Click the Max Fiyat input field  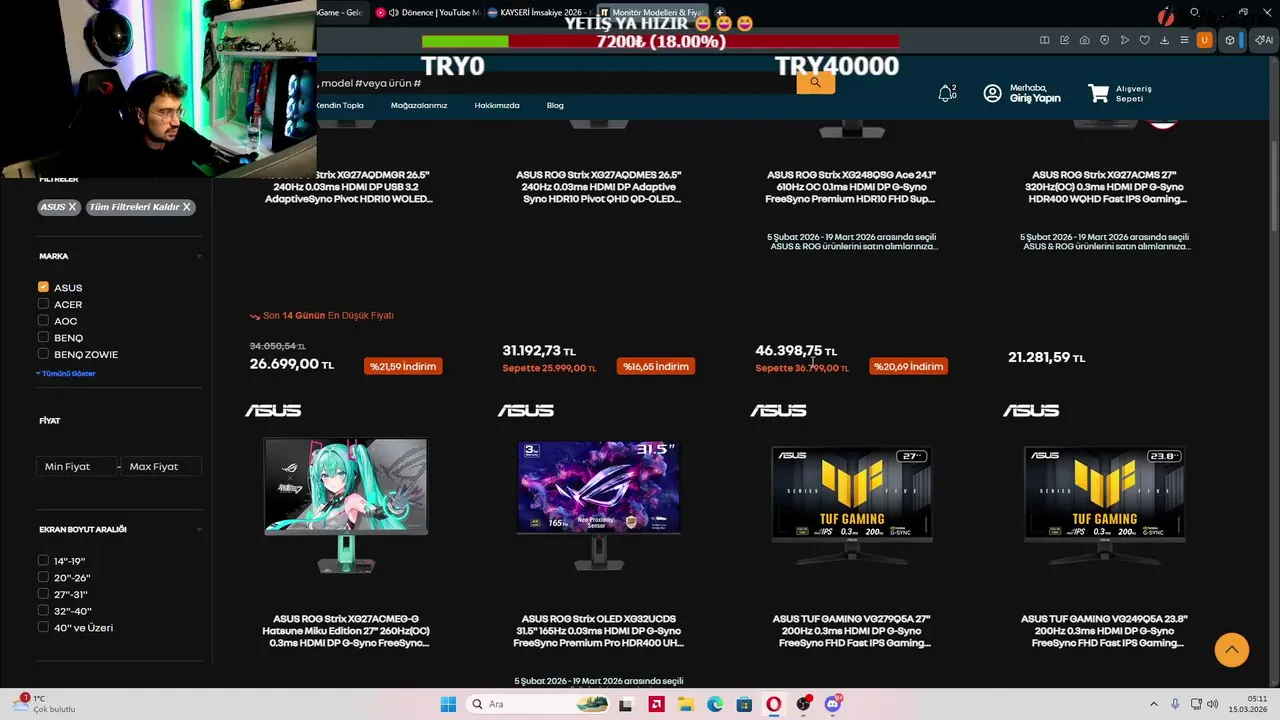click(162, 466)
